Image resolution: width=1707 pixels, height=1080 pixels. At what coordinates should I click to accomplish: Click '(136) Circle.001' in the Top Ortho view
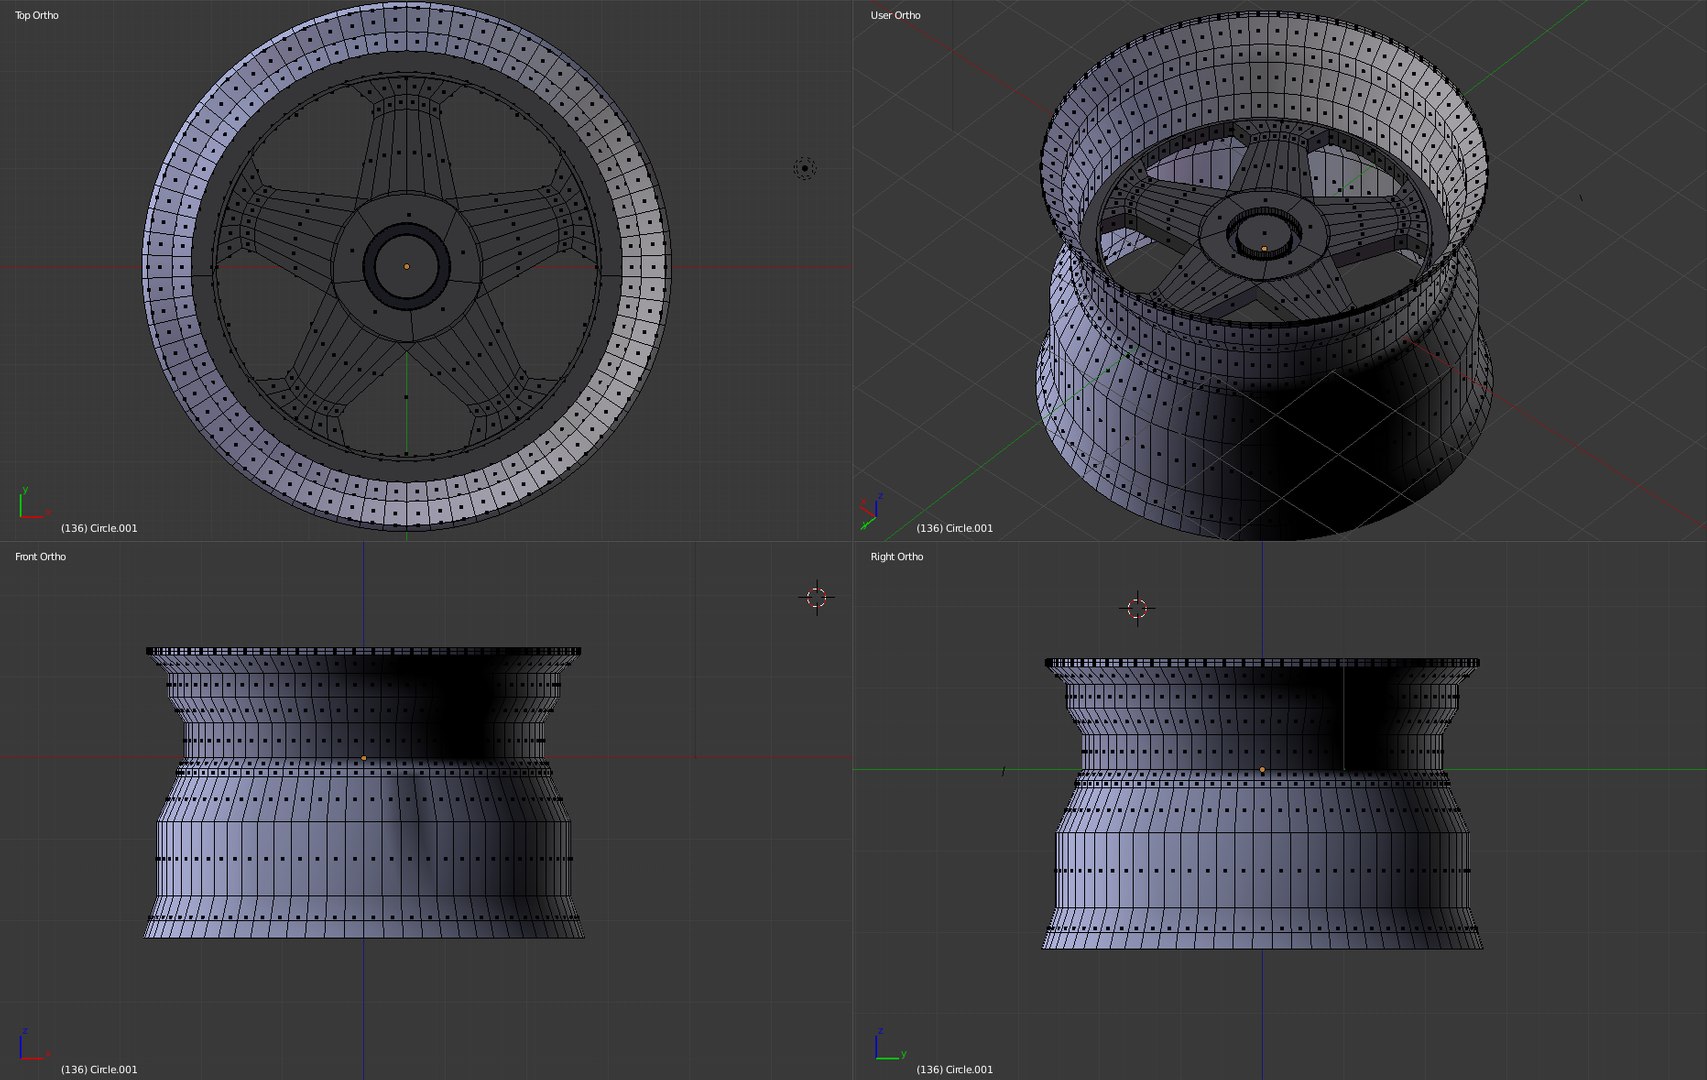tap(99, 528)
